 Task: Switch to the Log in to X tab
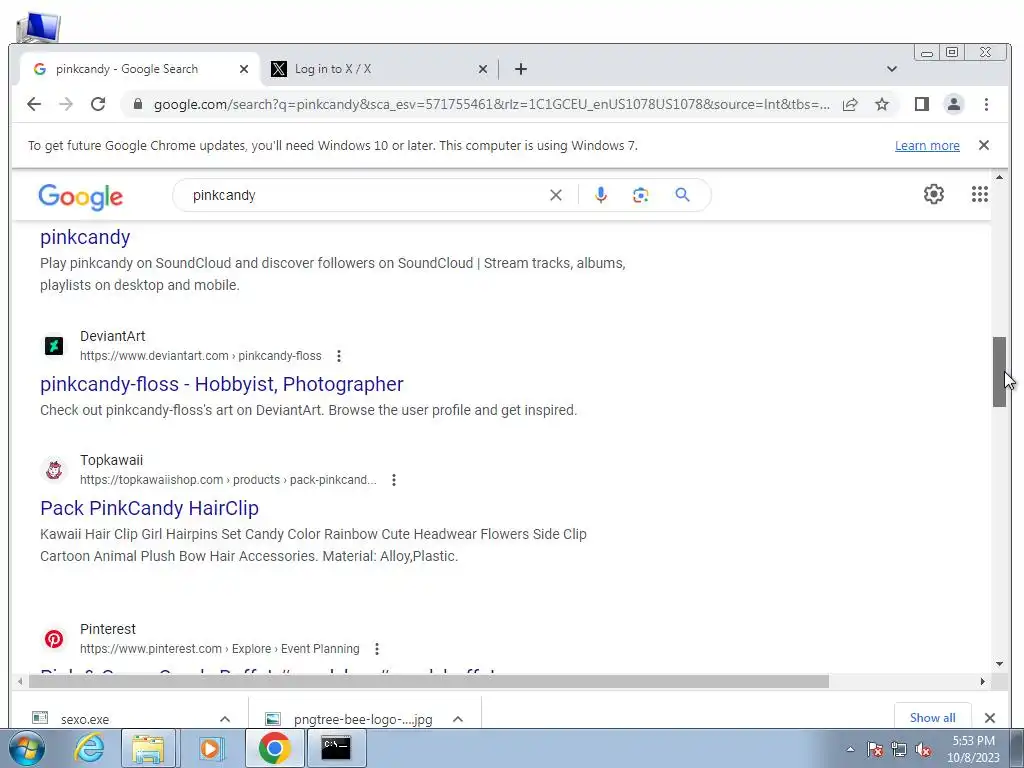tap(379, 69)
